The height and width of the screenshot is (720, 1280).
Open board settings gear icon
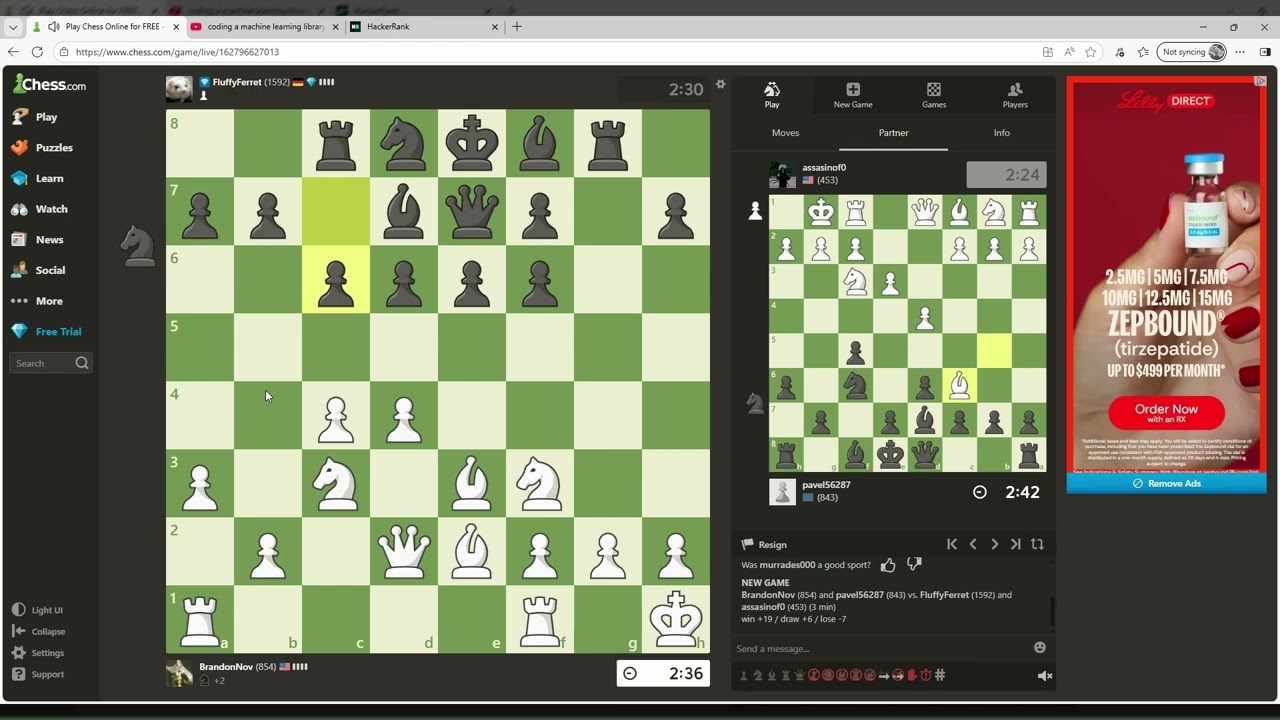pyautogui.click(x=720, y=85)
